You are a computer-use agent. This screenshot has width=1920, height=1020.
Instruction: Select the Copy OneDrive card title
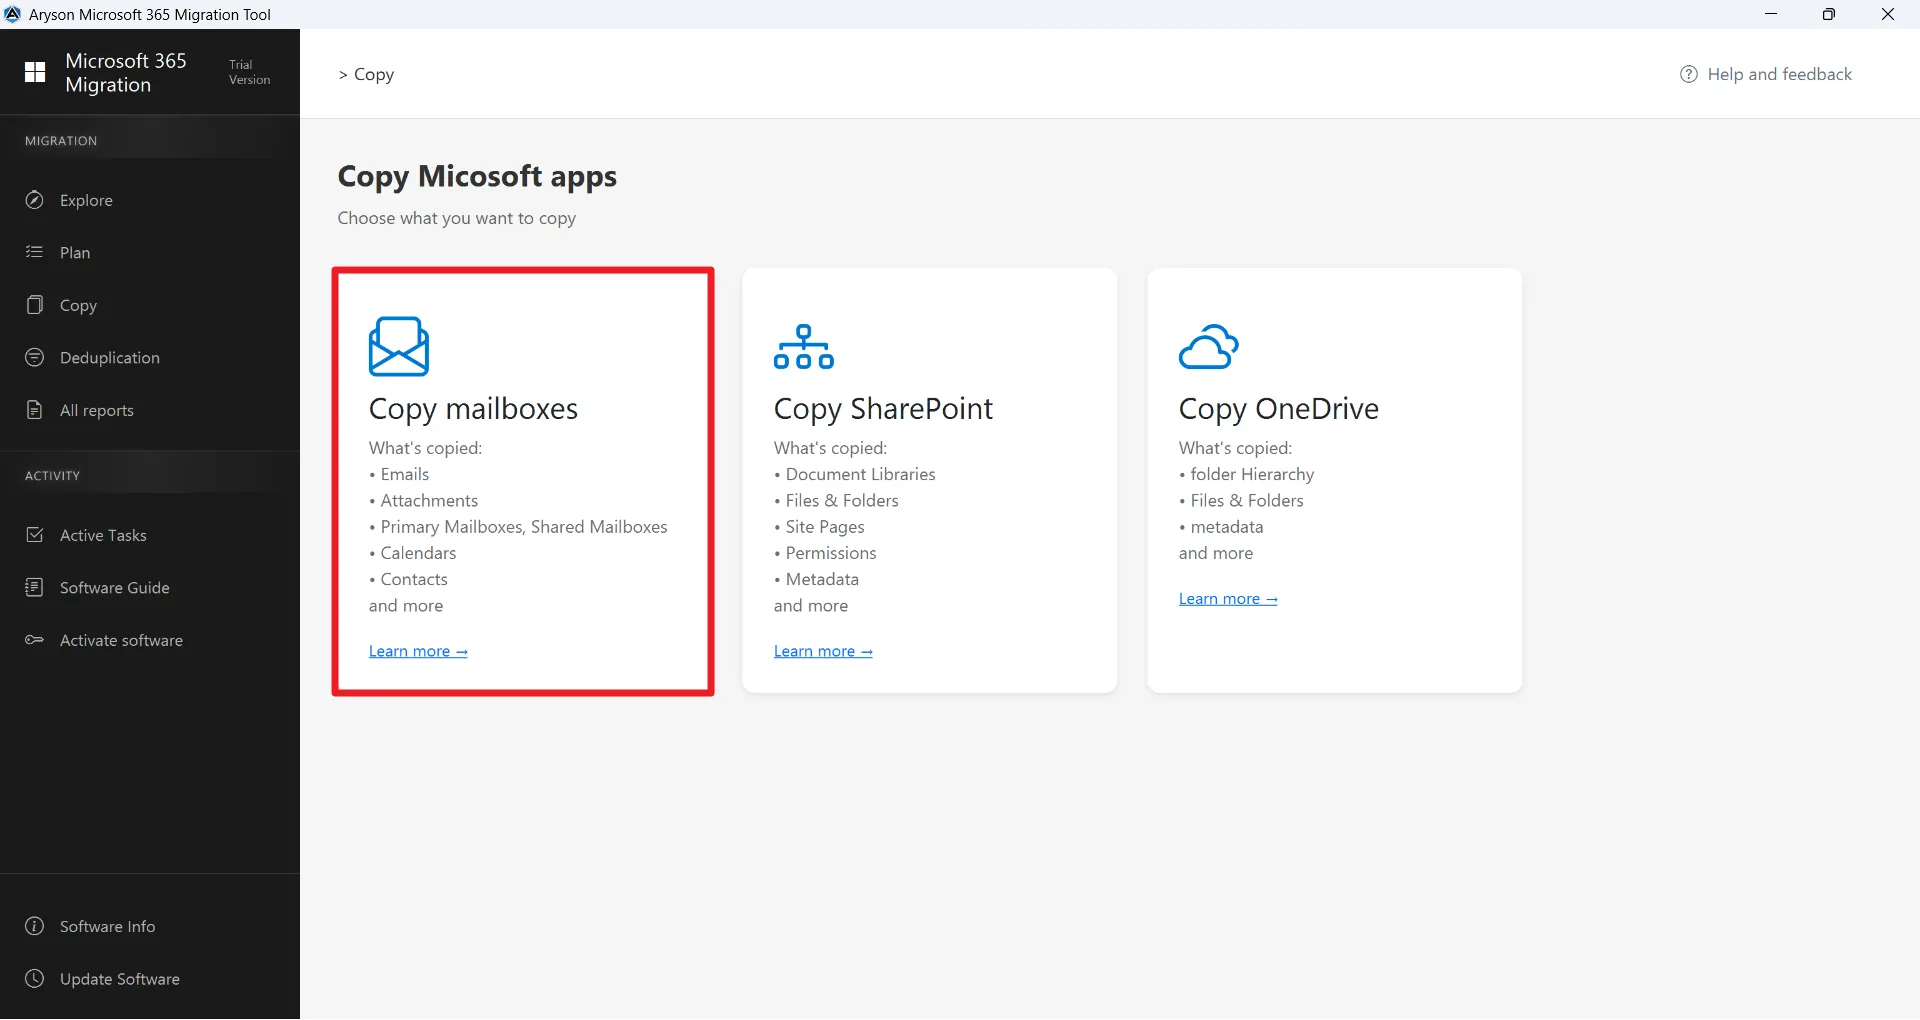click(1278, 409)
